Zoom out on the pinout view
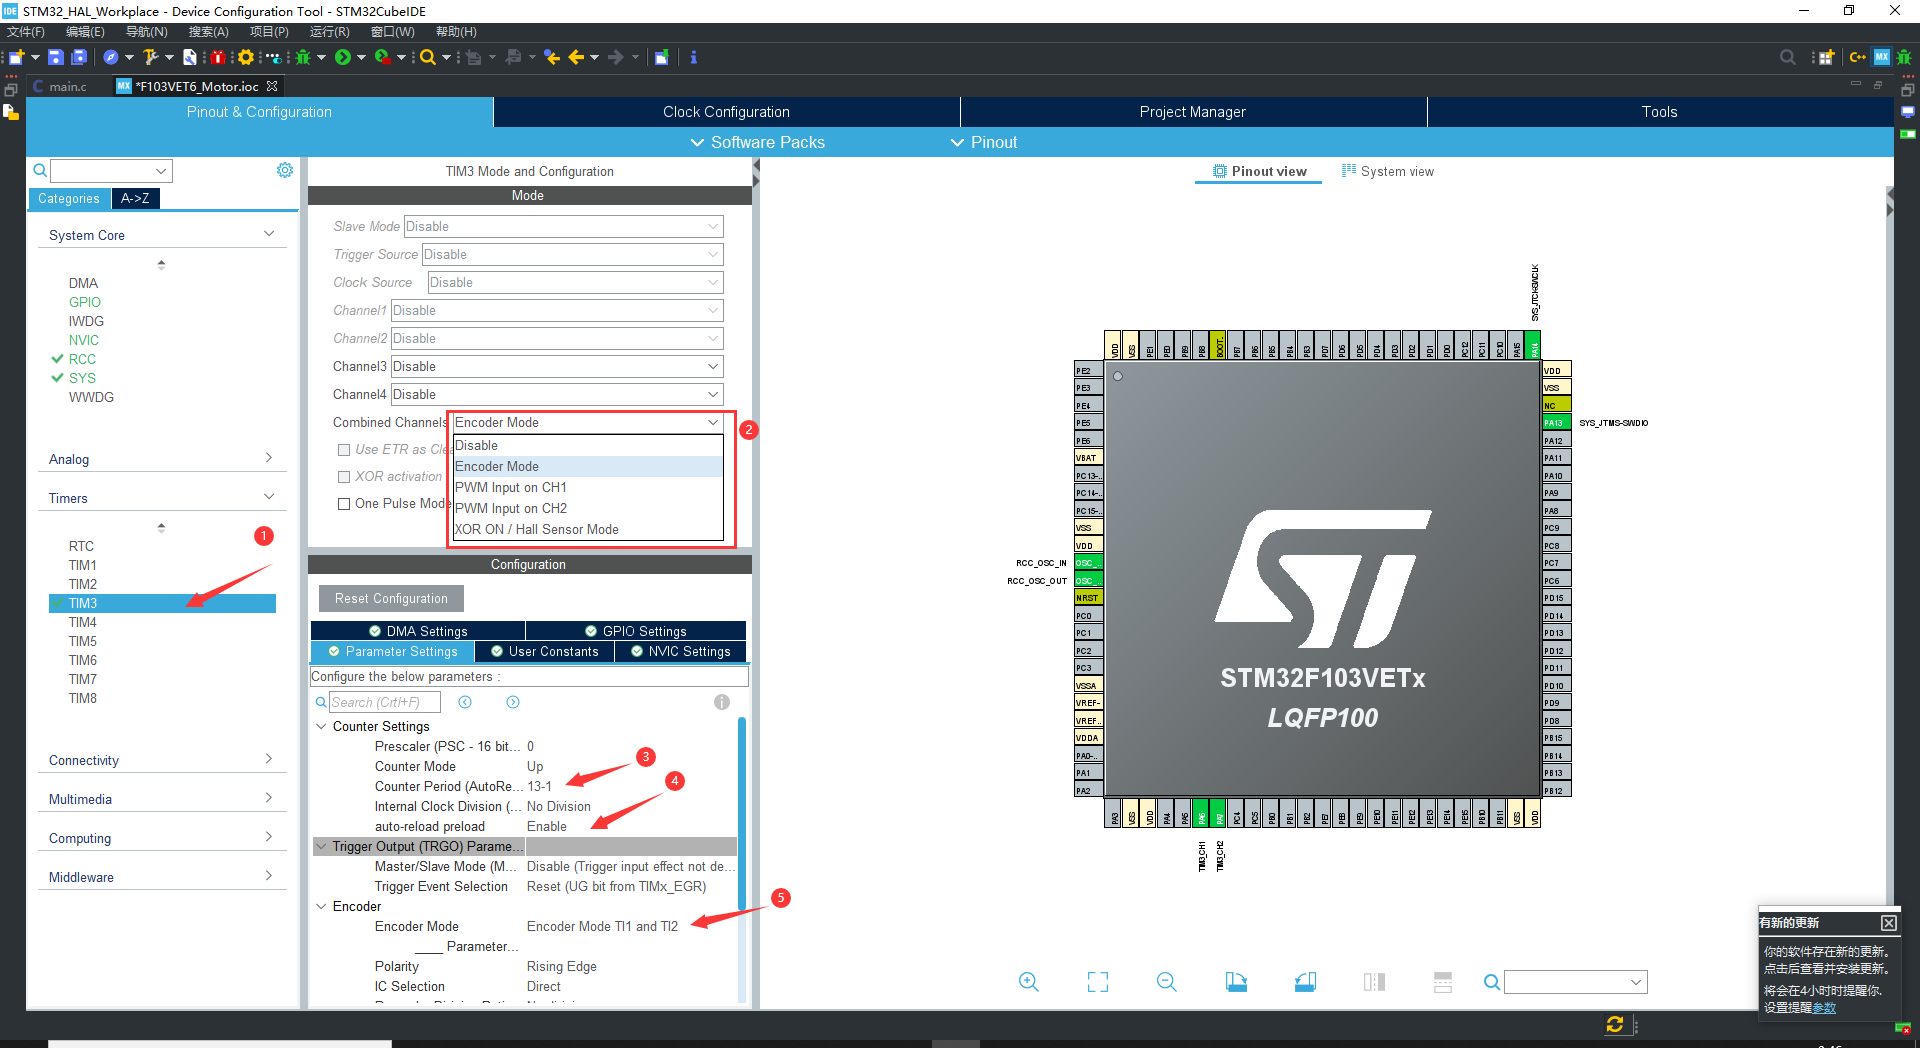This screenshot has width=1920, height=1048. pos(1166,982)
